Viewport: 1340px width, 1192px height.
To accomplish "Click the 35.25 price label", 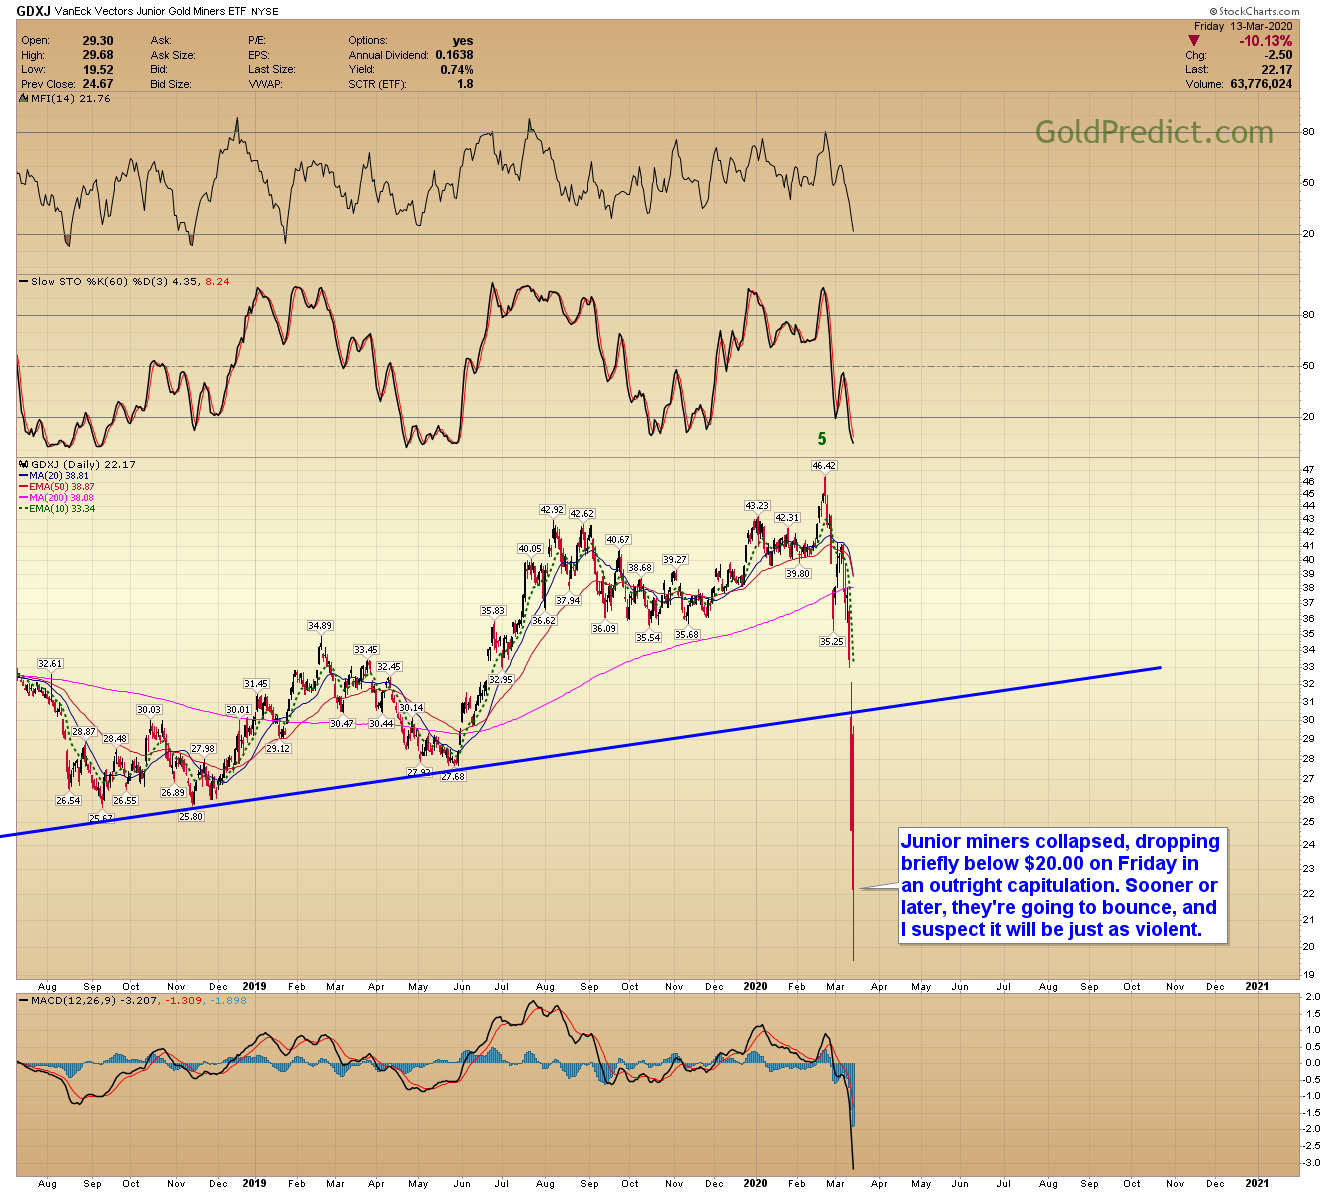I will click(x=832, y=642).
